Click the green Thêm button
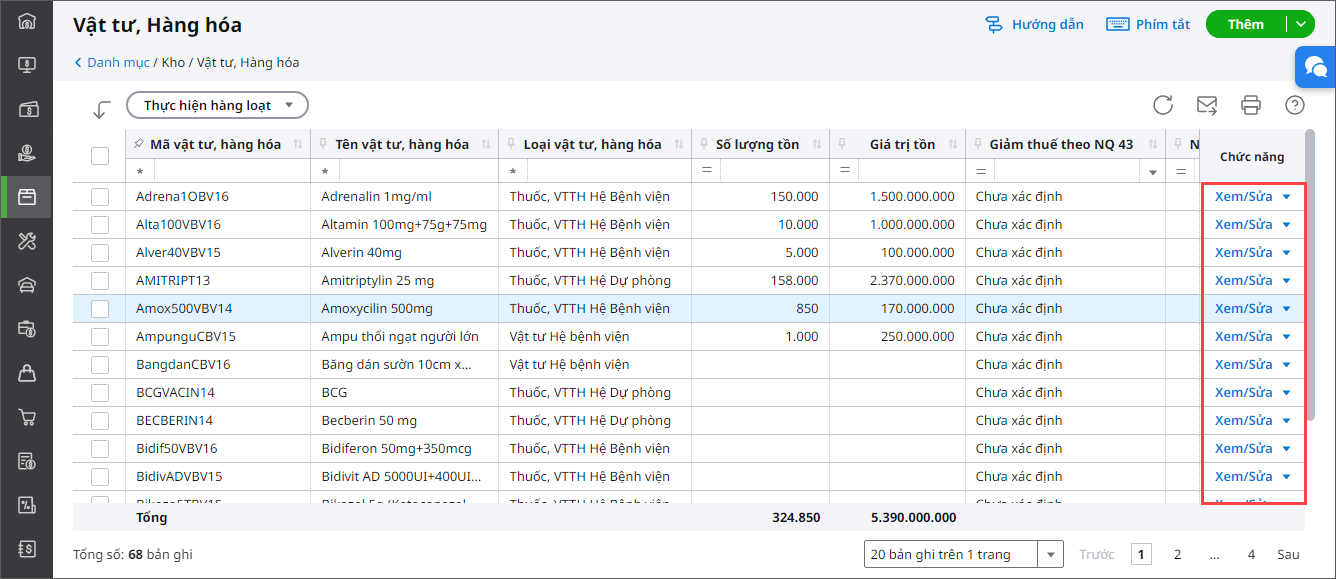The image size is (1336, 579). click(x=1246, y=24)
